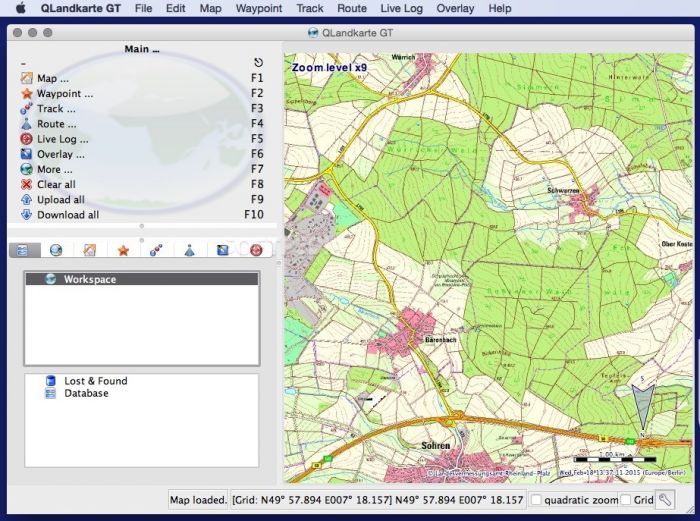The width and height of the screenshot is (700, 521).
Task: Switch to the globe tab icon
Action: tap(56, 250)
